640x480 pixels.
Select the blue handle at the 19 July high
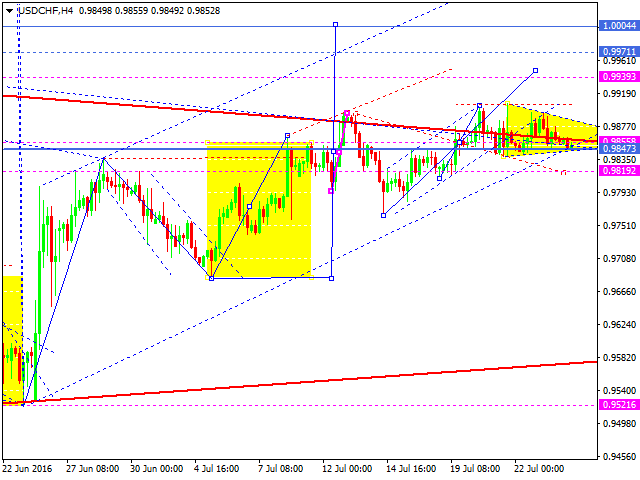[x=480, y=105]
